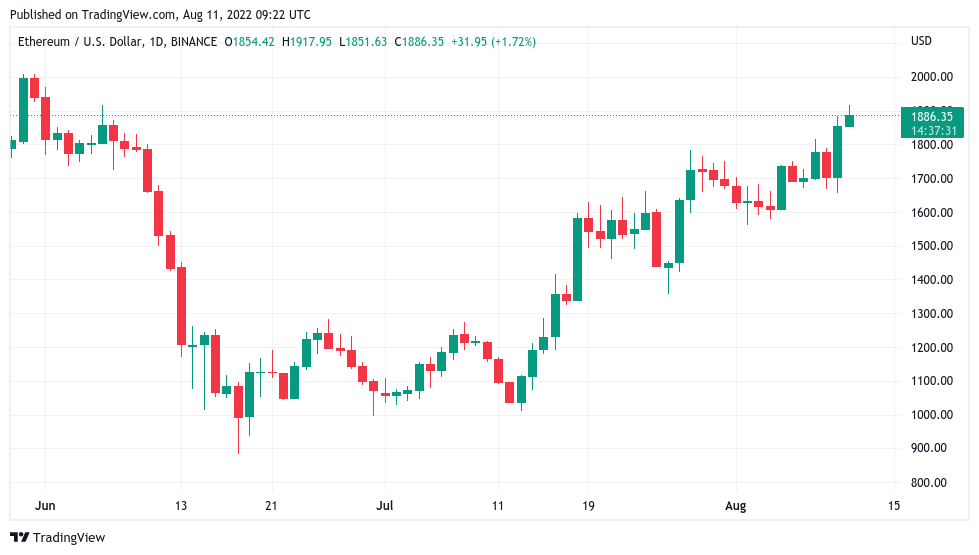The width and height of the screenshot is (979, 555).
Task: Click the 13 date axis marker
Action: (180, 505)
